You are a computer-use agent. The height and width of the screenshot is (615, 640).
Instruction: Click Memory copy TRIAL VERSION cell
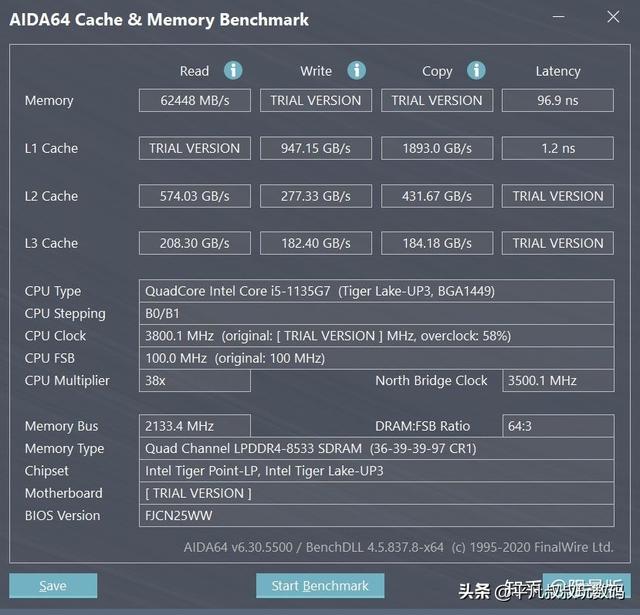click(437, 100)
